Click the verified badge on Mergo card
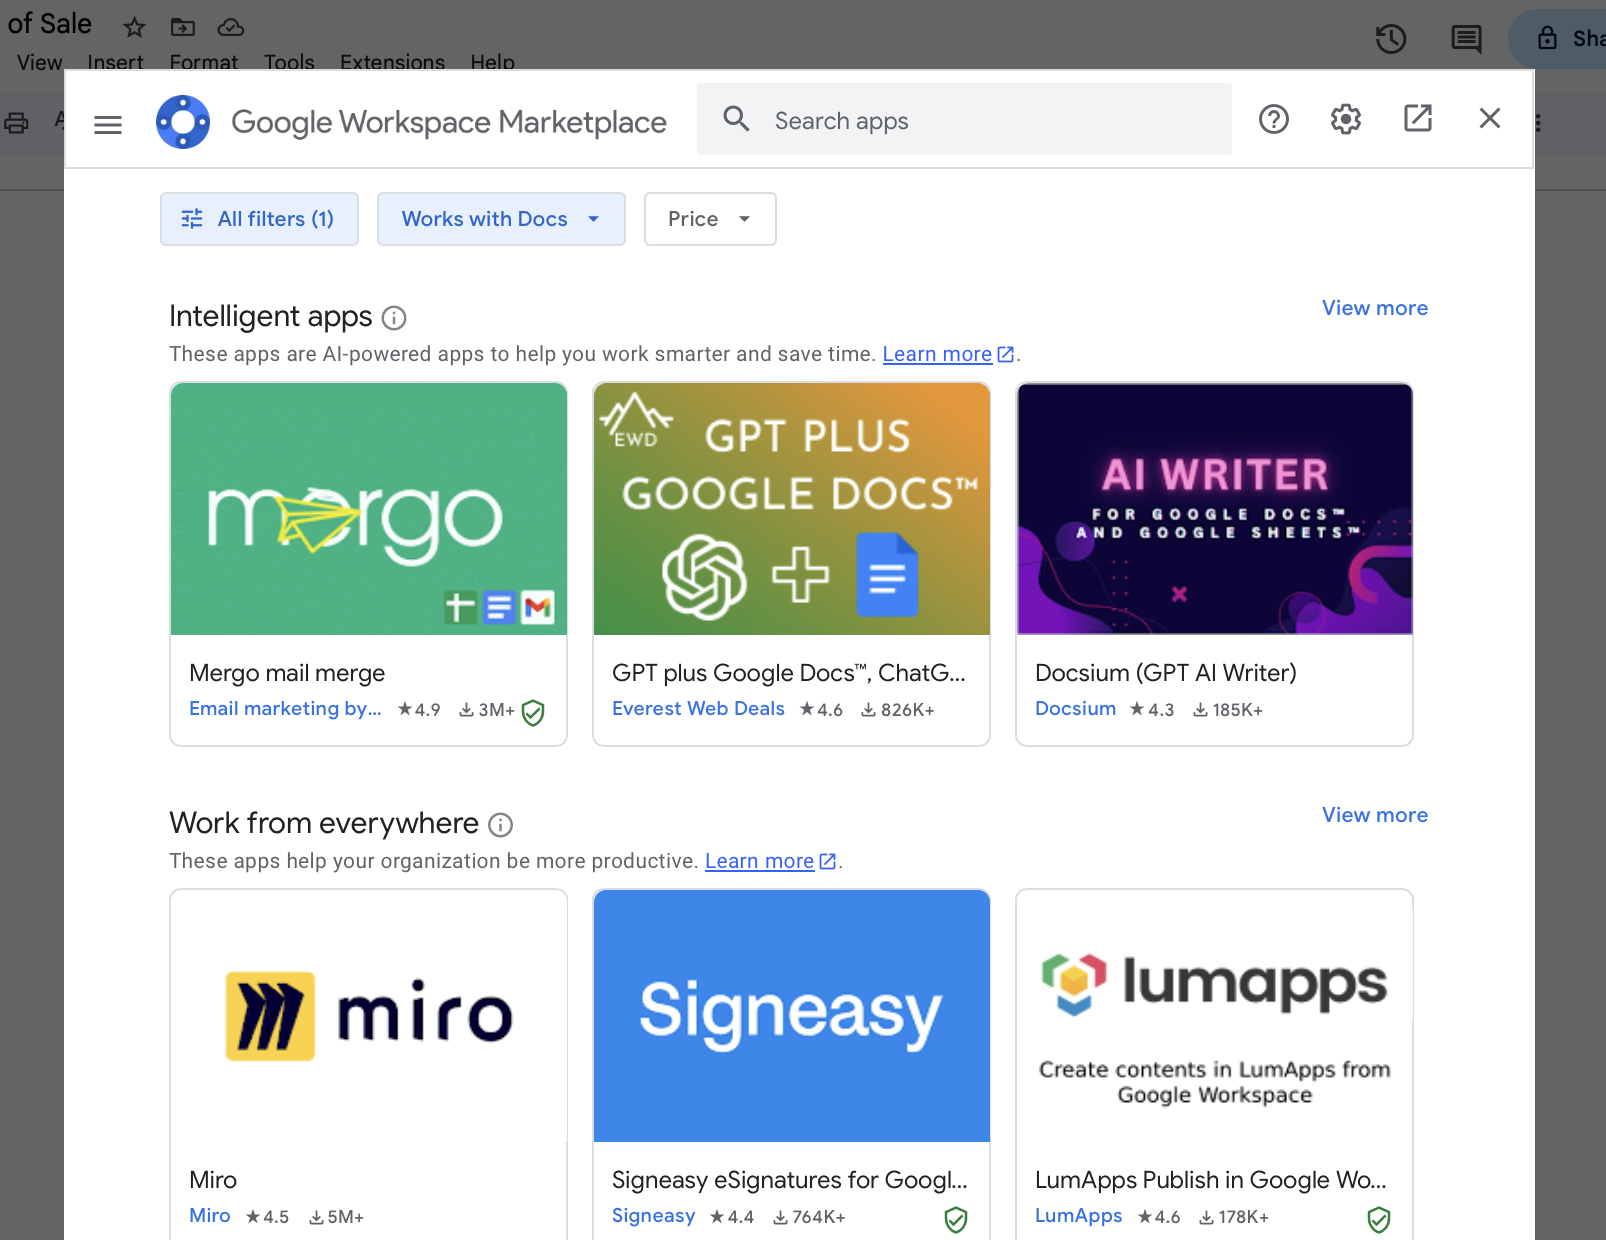 click(x=533, y=712)
